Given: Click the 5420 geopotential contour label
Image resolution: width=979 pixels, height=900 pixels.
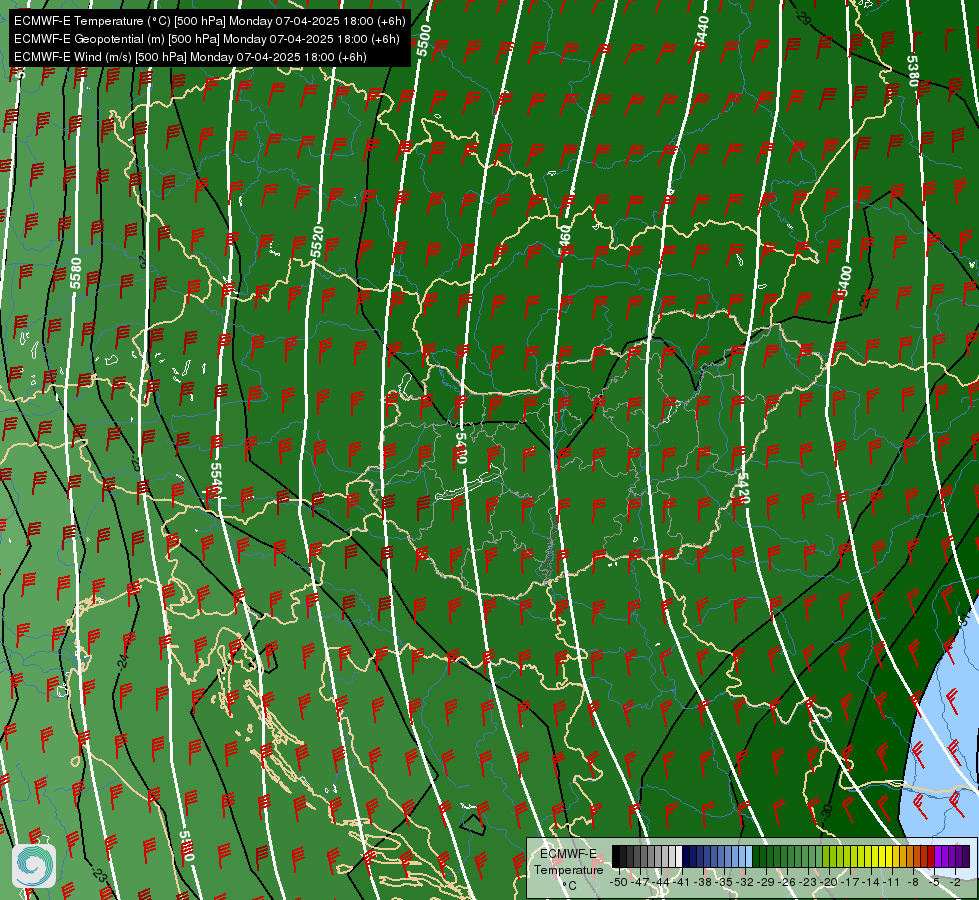Looking at the screenshot, I should (743, 488).
